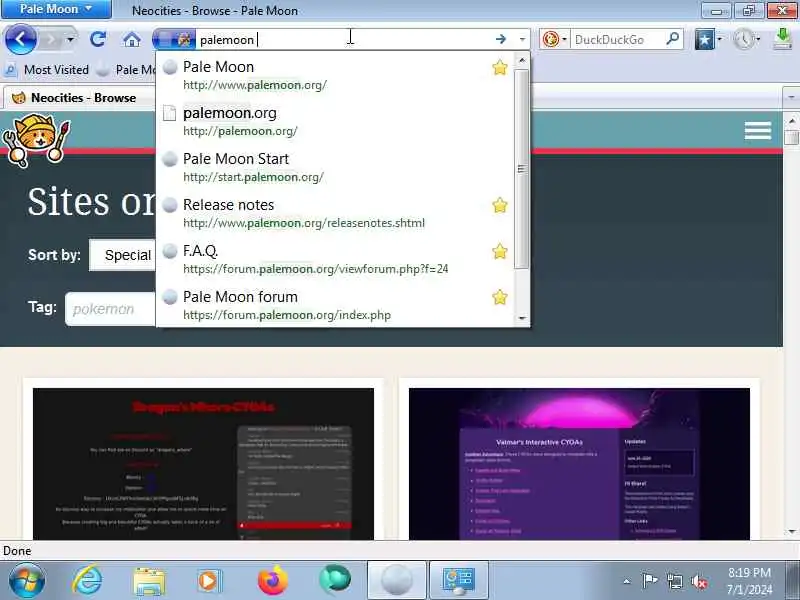Viewport: 800px width, 600px height.
Task: Select the palemoon.org suggestion
Action: pyautogui.click(x=335, y=121)
